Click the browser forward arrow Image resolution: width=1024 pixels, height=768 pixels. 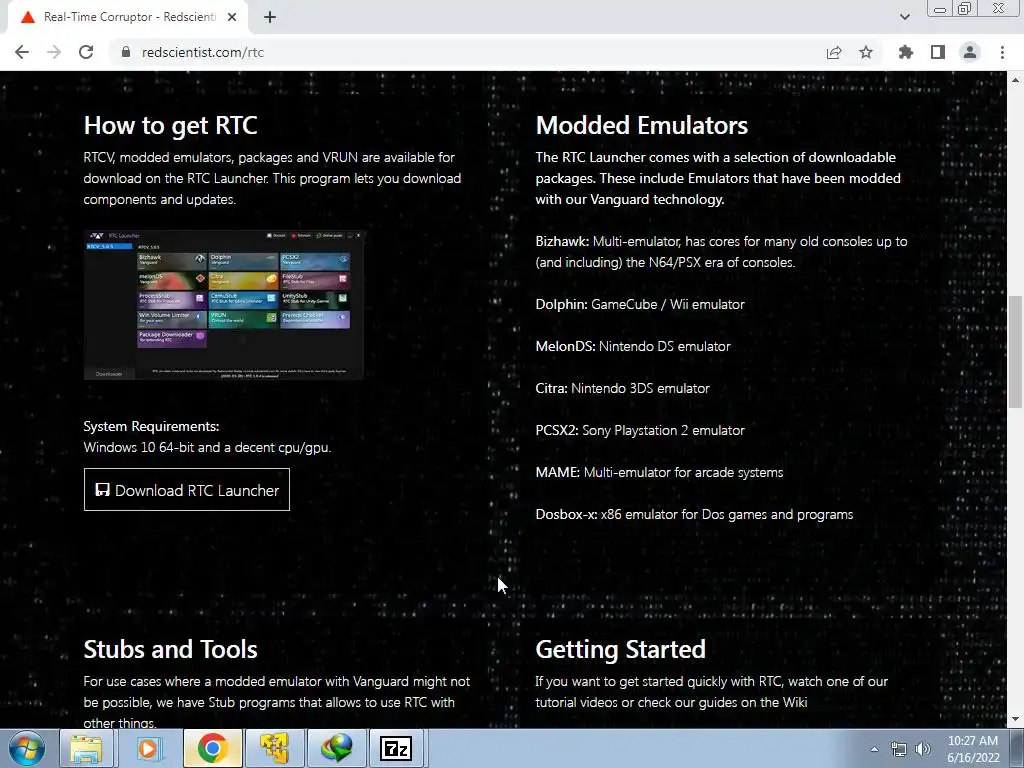(54, 52)
